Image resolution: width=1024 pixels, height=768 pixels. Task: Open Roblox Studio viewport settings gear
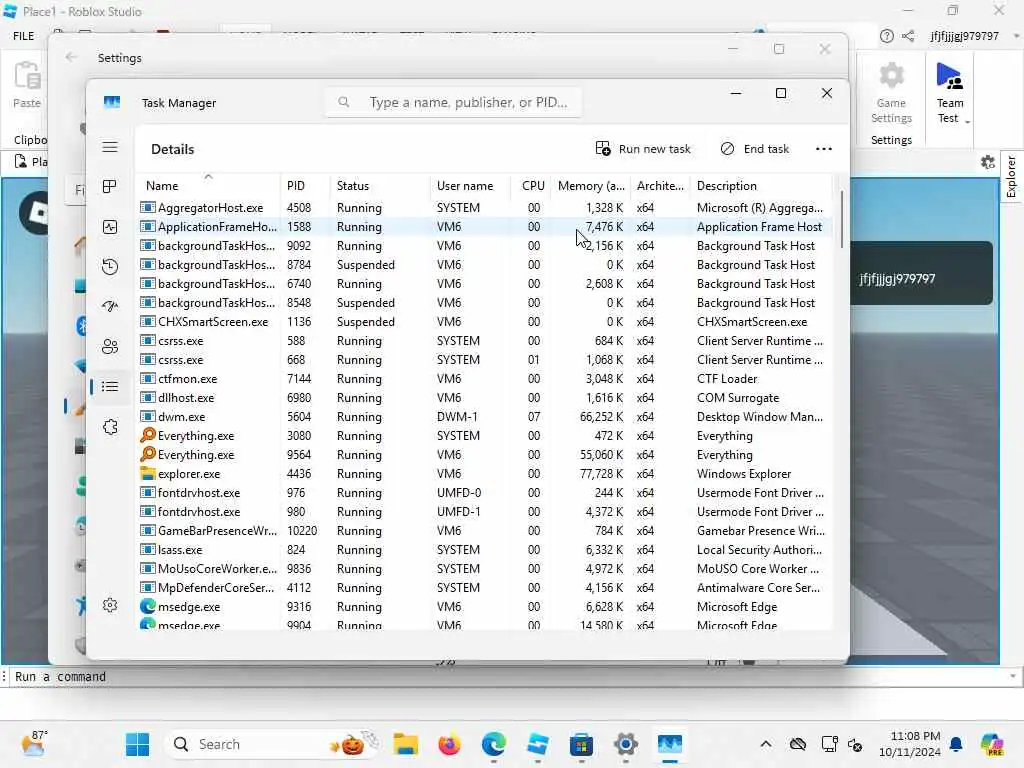[987, 162]
